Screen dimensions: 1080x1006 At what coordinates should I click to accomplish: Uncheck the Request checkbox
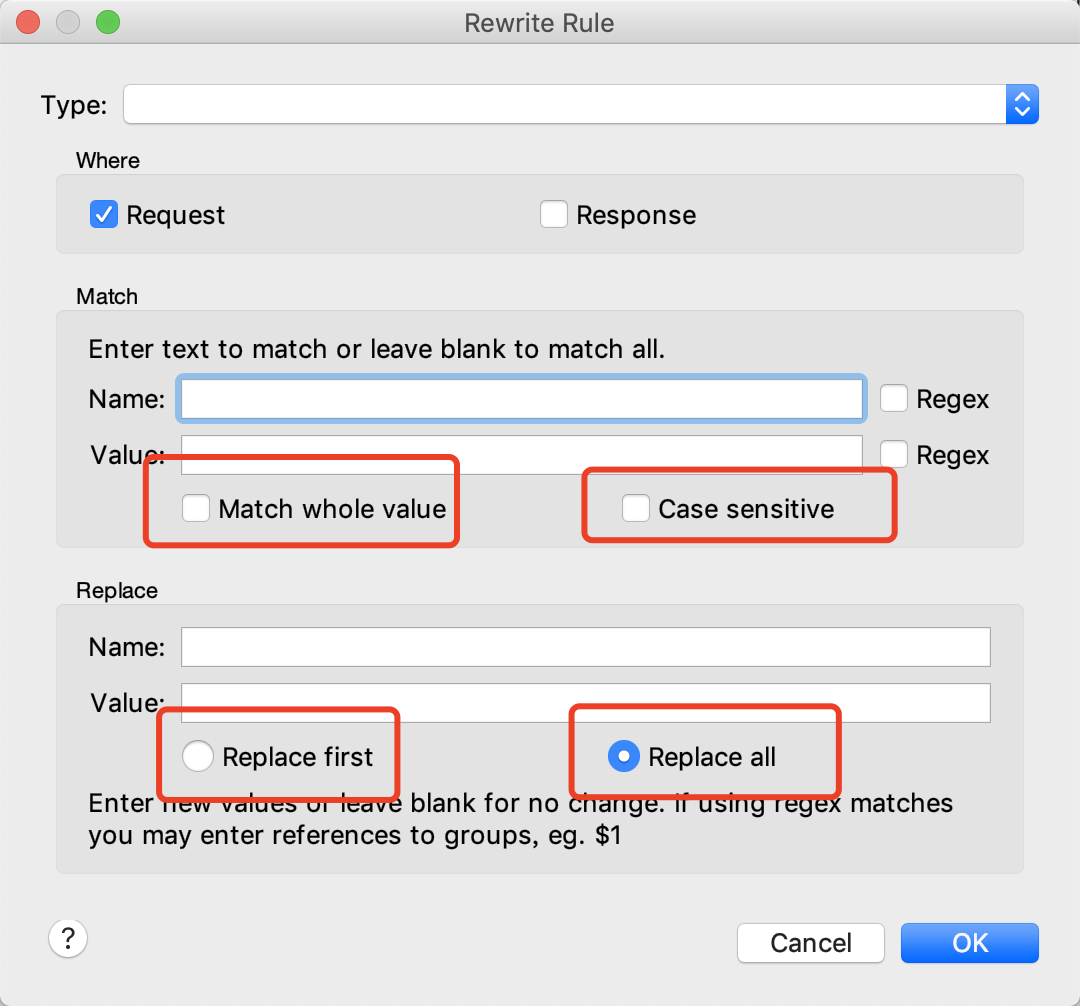pos(104,215)
